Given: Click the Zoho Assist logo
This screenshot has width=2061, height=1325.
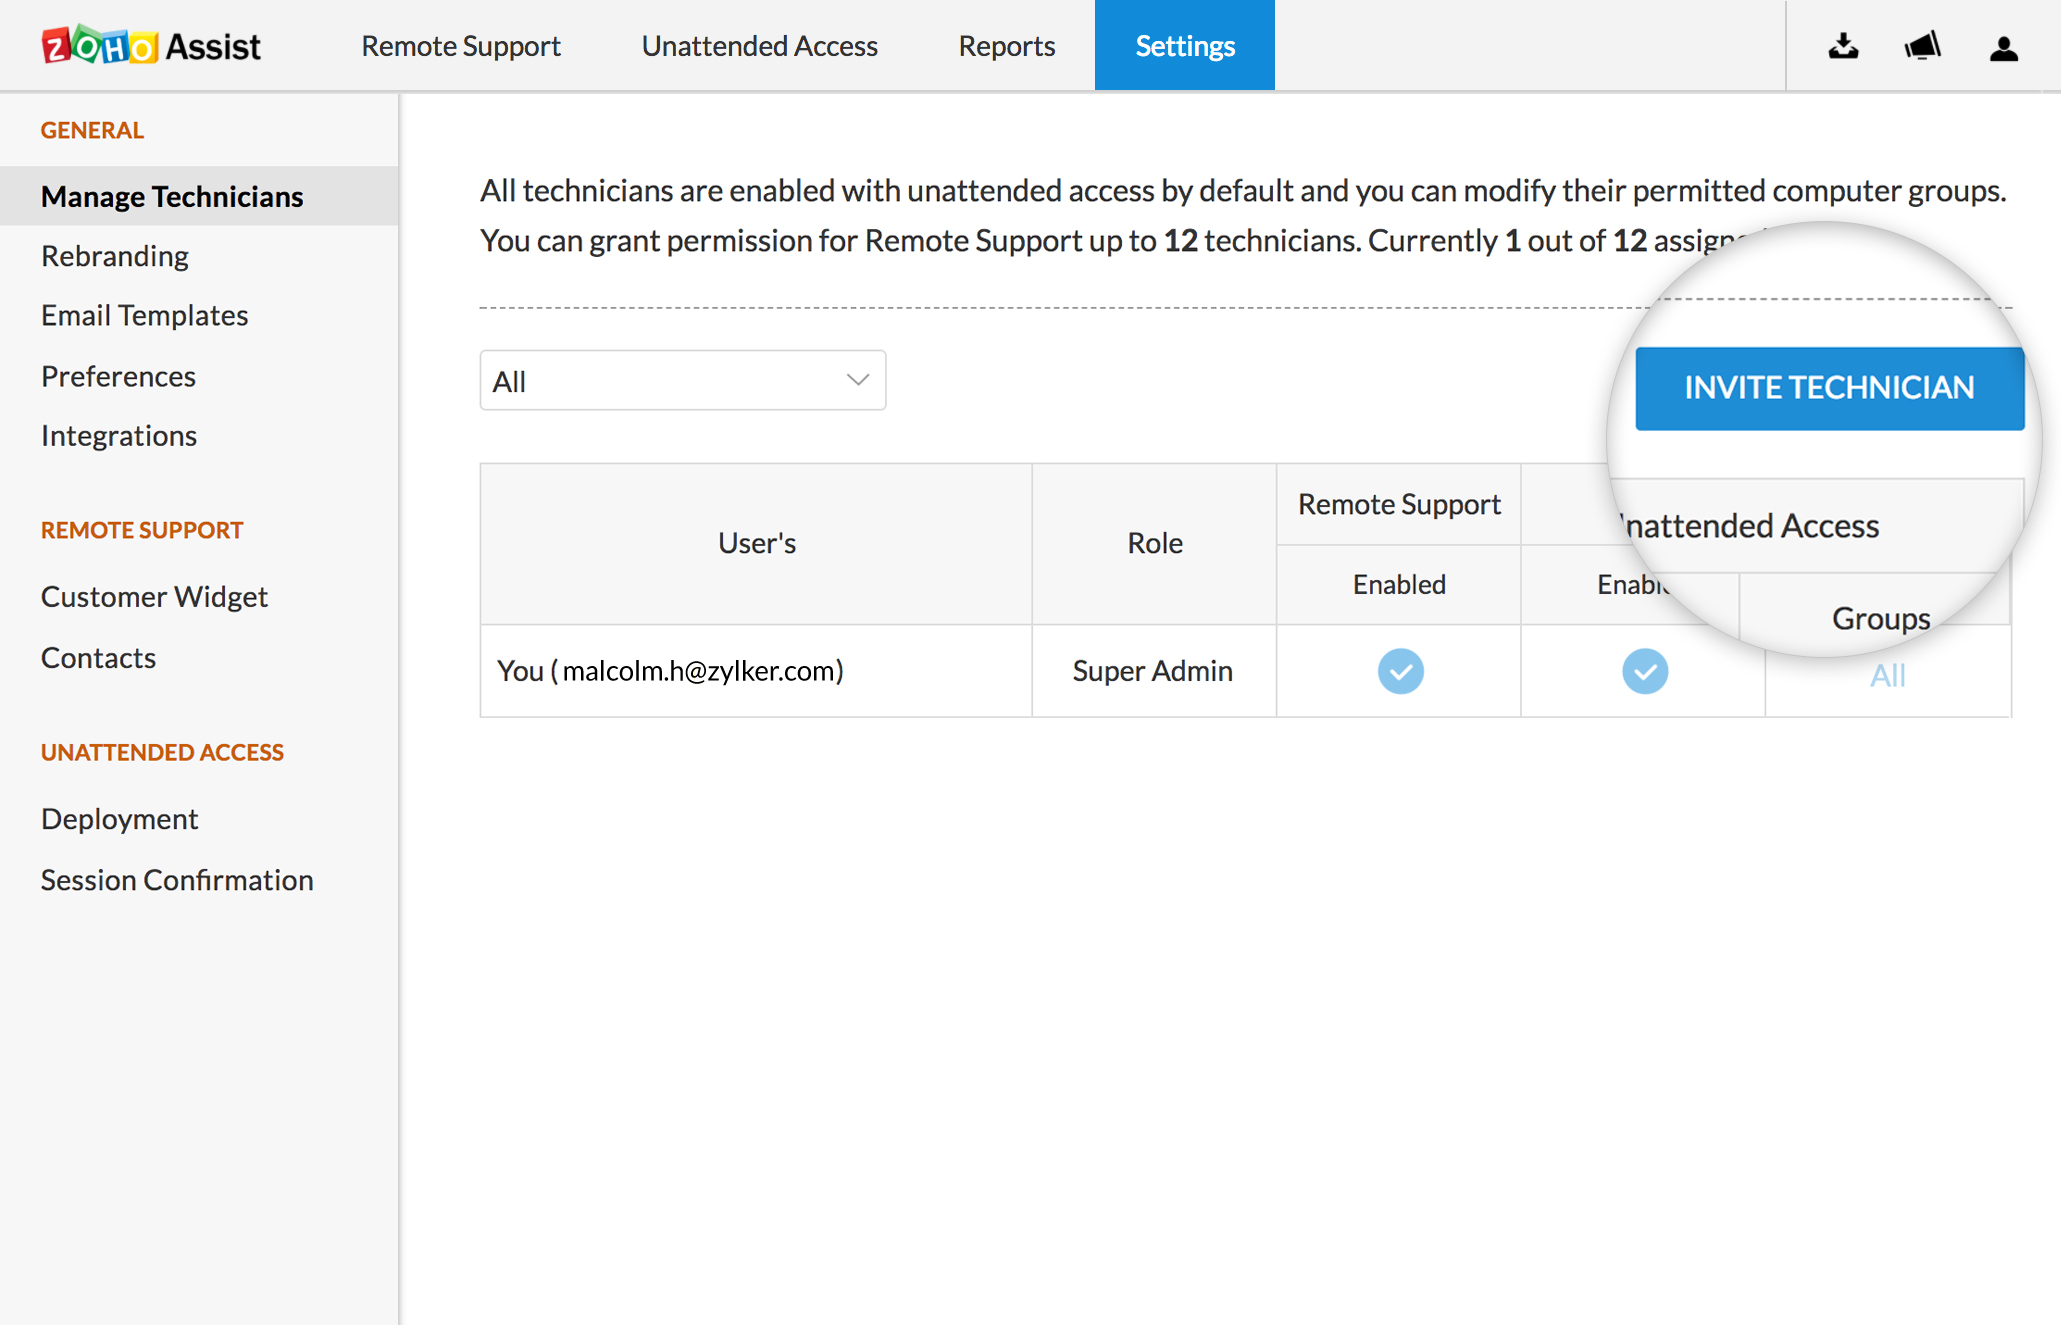Looking at the screenshot, I should pyautogui.click(x=151, y=46).
